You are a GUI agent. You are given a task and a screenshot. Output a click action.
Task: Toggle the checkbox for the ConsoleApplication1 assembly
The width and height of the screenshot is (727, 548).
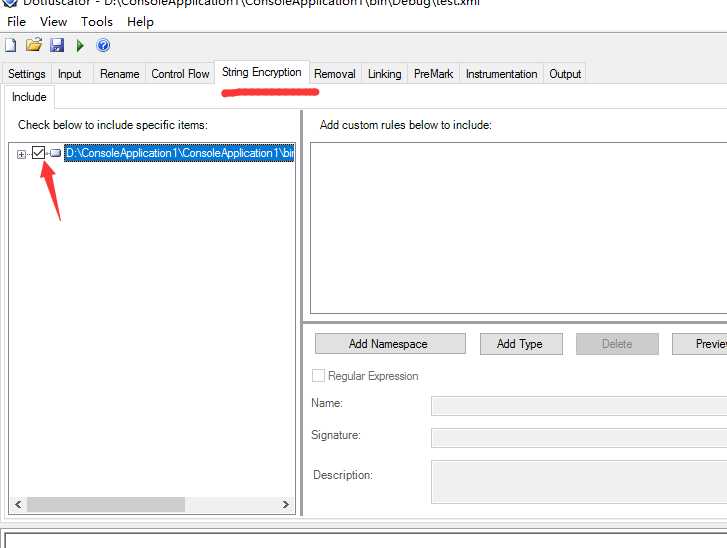pyautogui.click(x=38, y=153)
